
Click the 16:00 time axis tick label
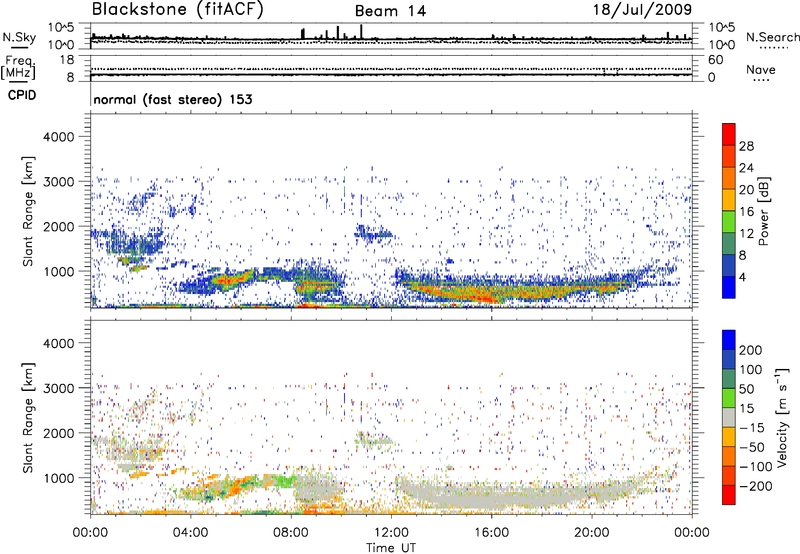point(491,533)
